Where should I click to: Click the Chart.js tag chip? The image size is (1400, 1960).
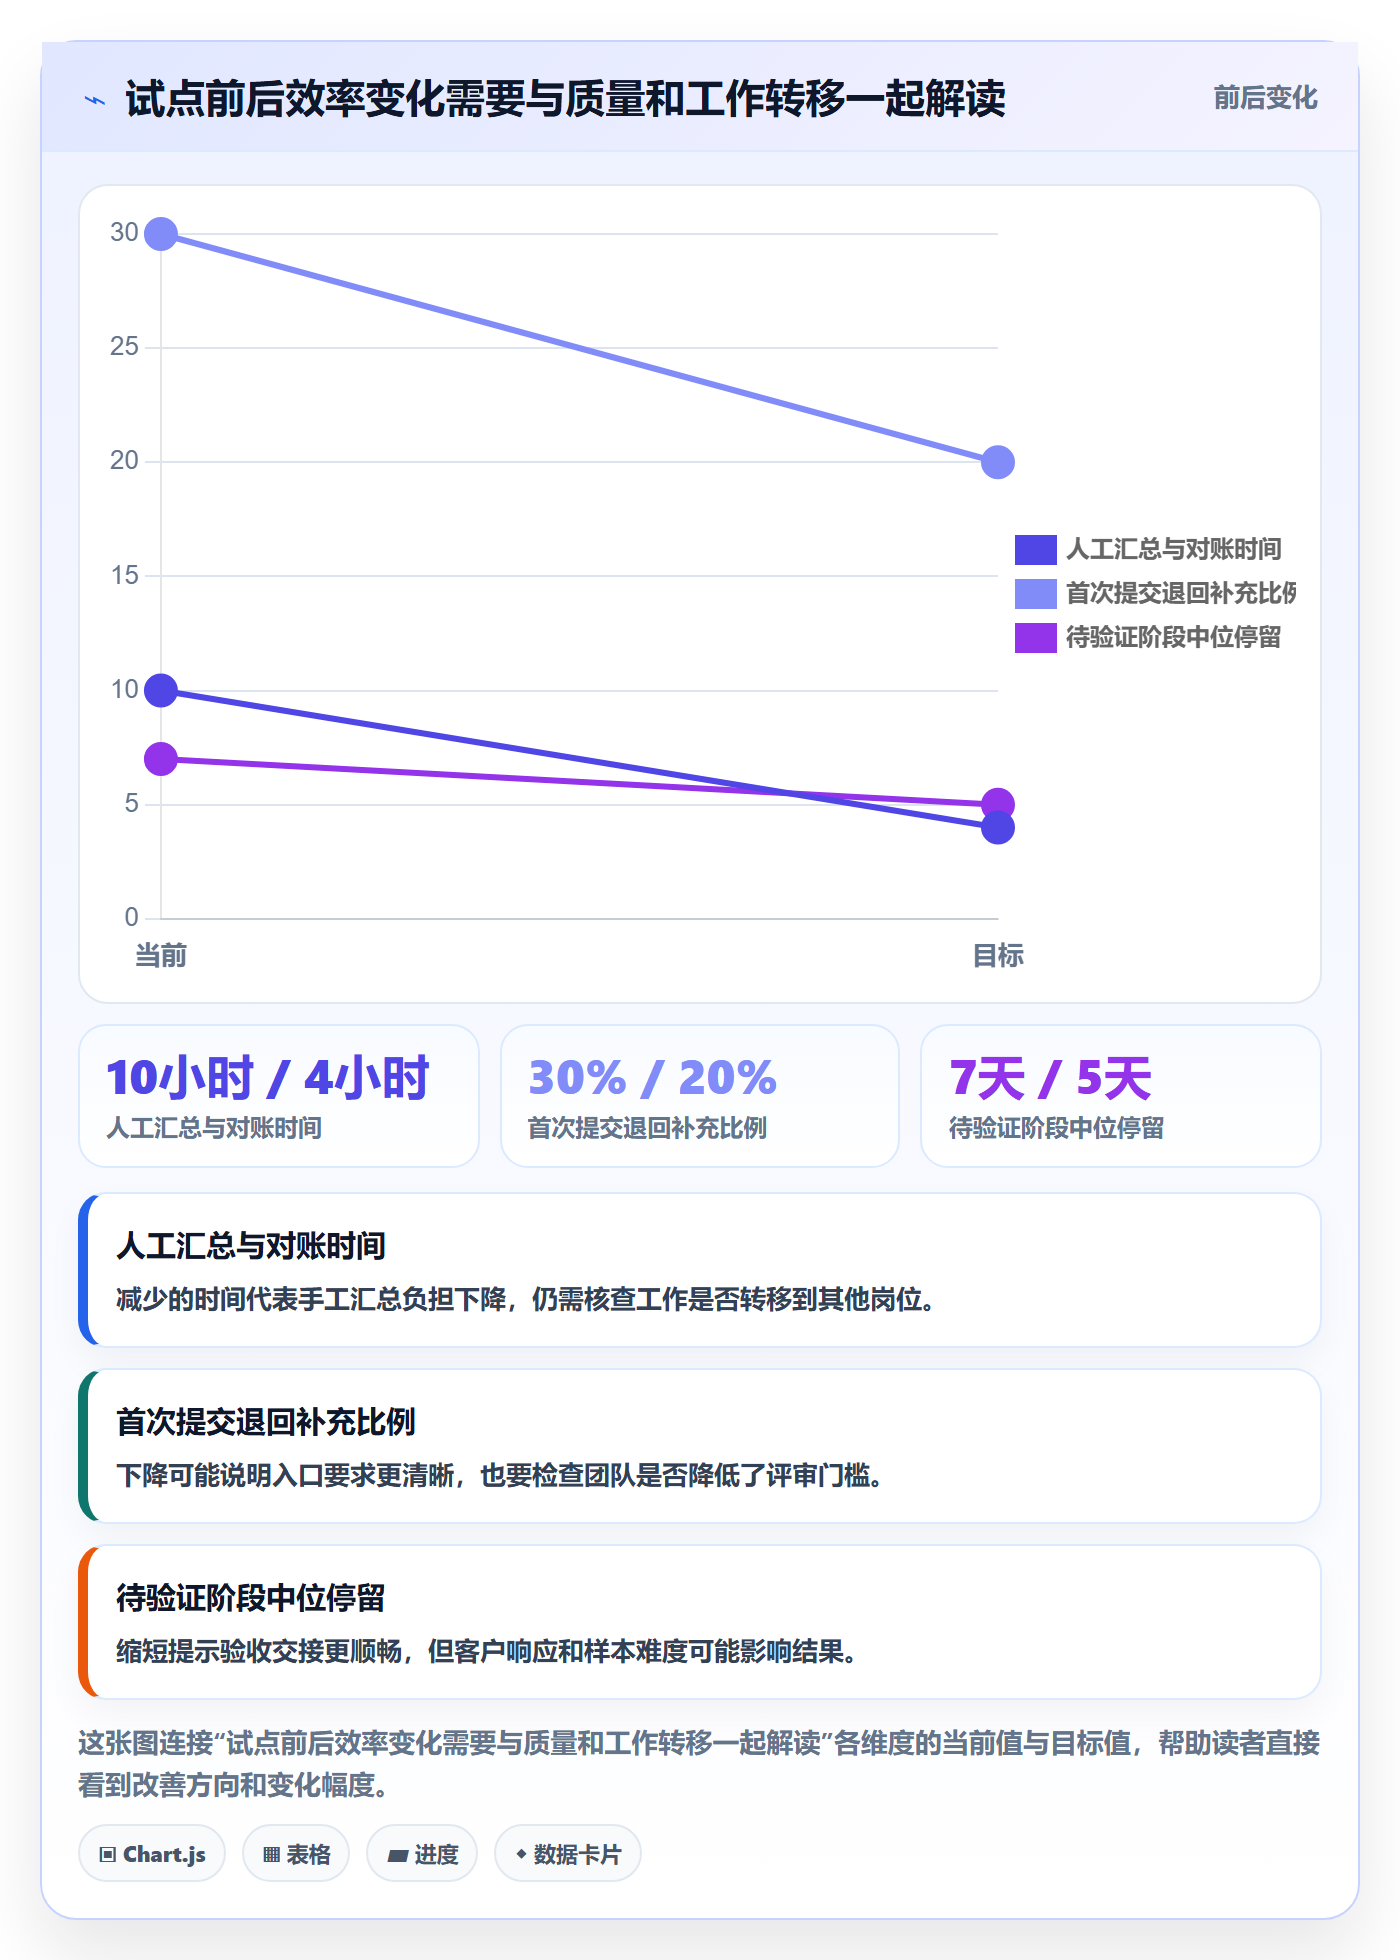coord(152,1854)
